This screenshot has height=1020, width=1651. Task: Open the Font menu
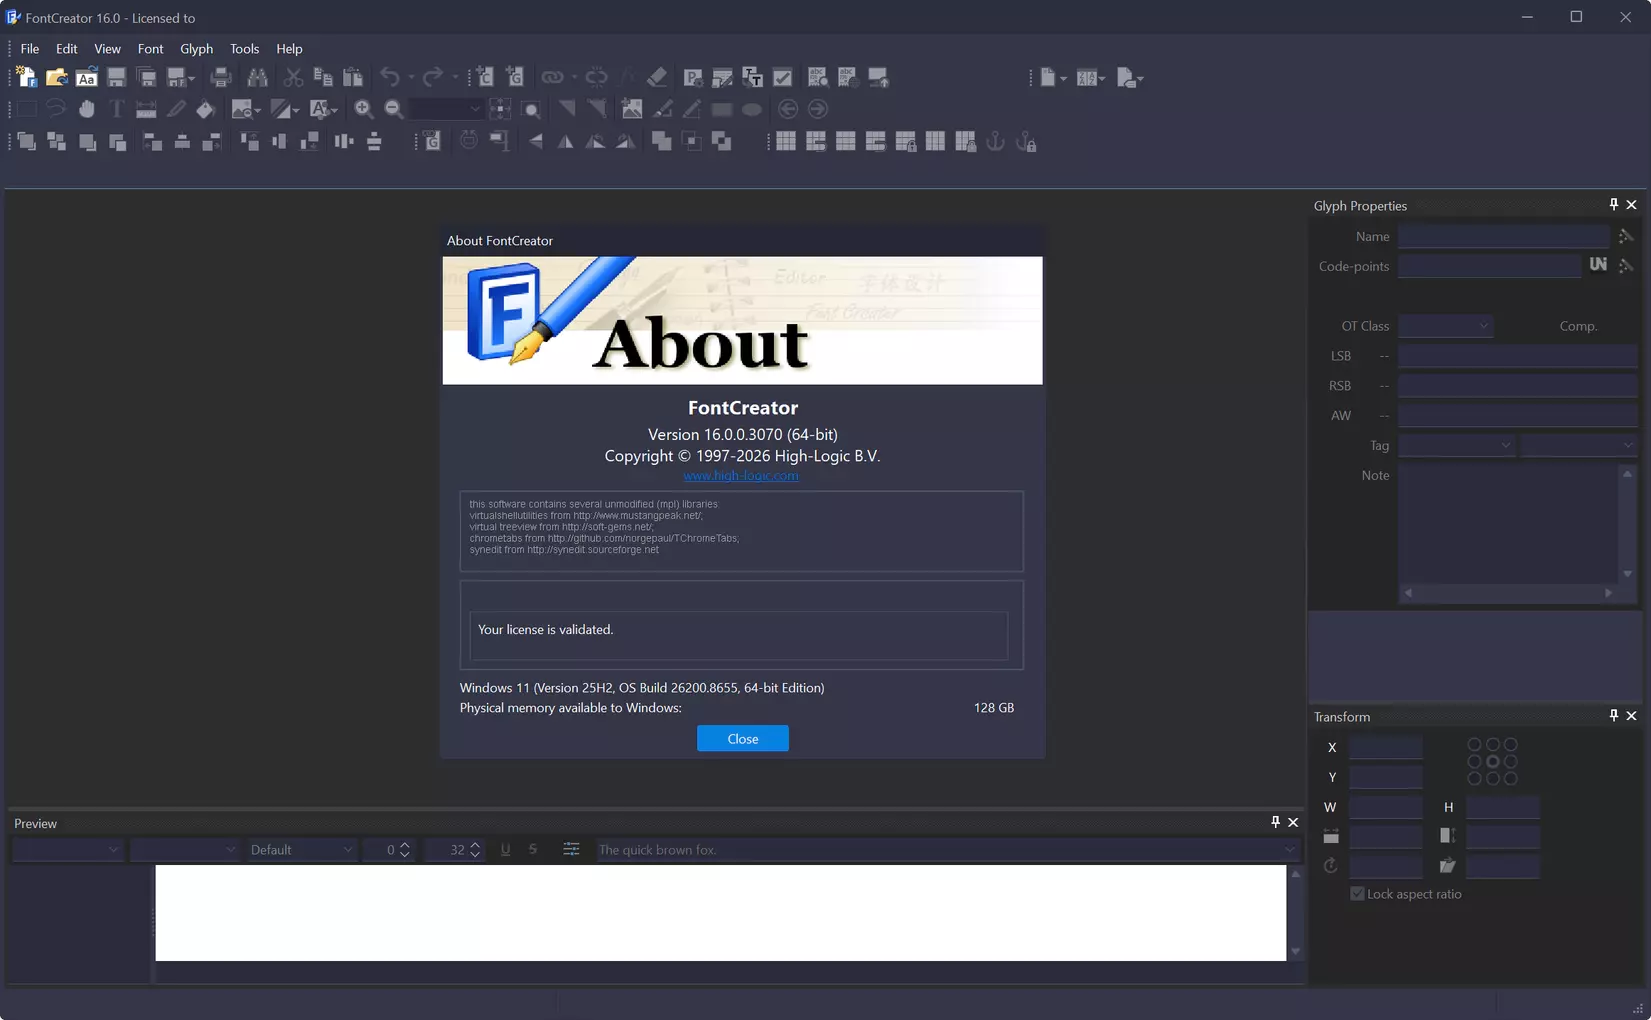click(150, 48)
